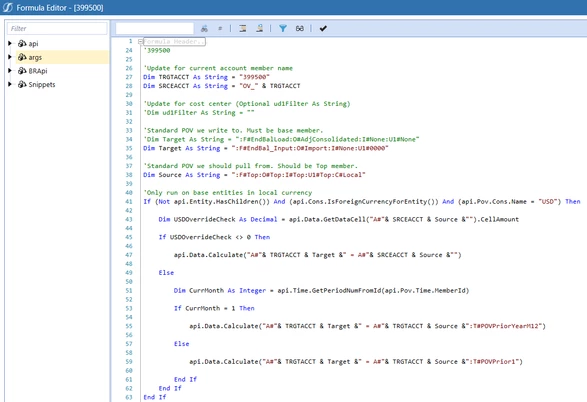Viewport: 587px width, 402px height.
Task: Click the Formula Editor app logo icon
Action: 8,7
